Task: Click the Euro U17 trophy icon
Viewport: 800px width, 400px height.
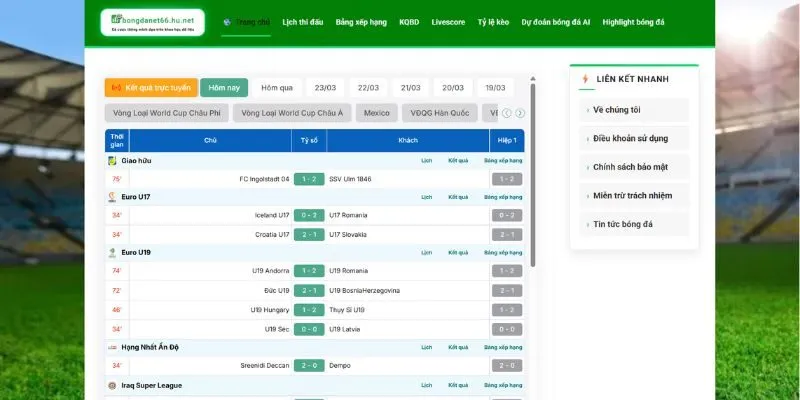Action: pos(112,197)
